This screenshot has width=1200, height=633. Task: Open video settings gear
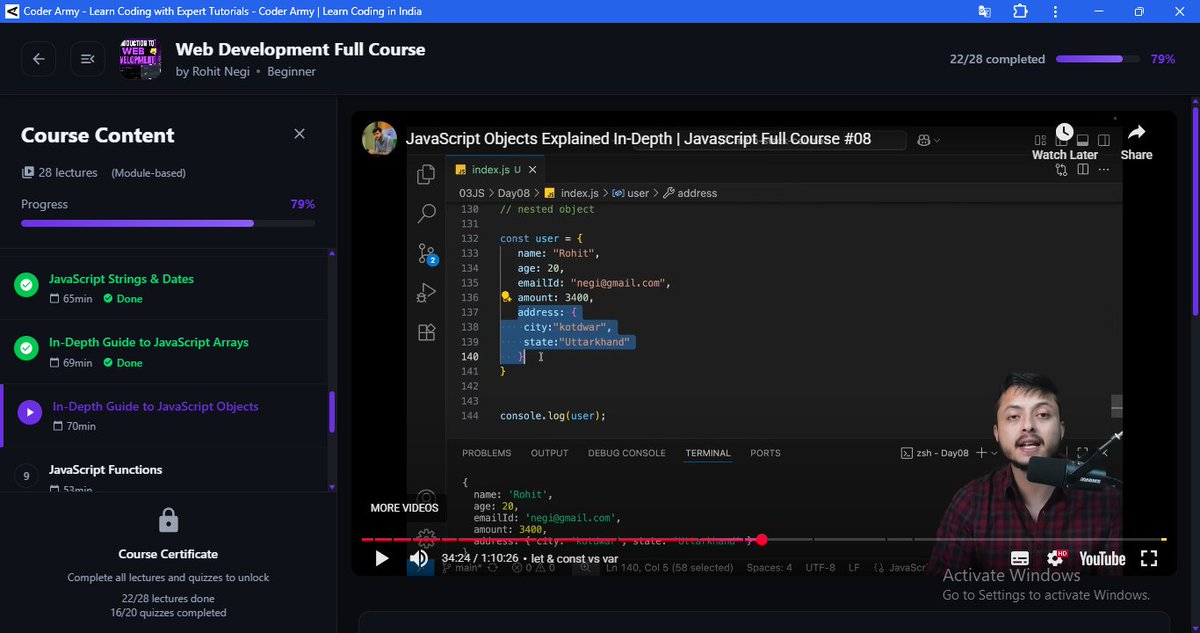[x=1055, y=558]
